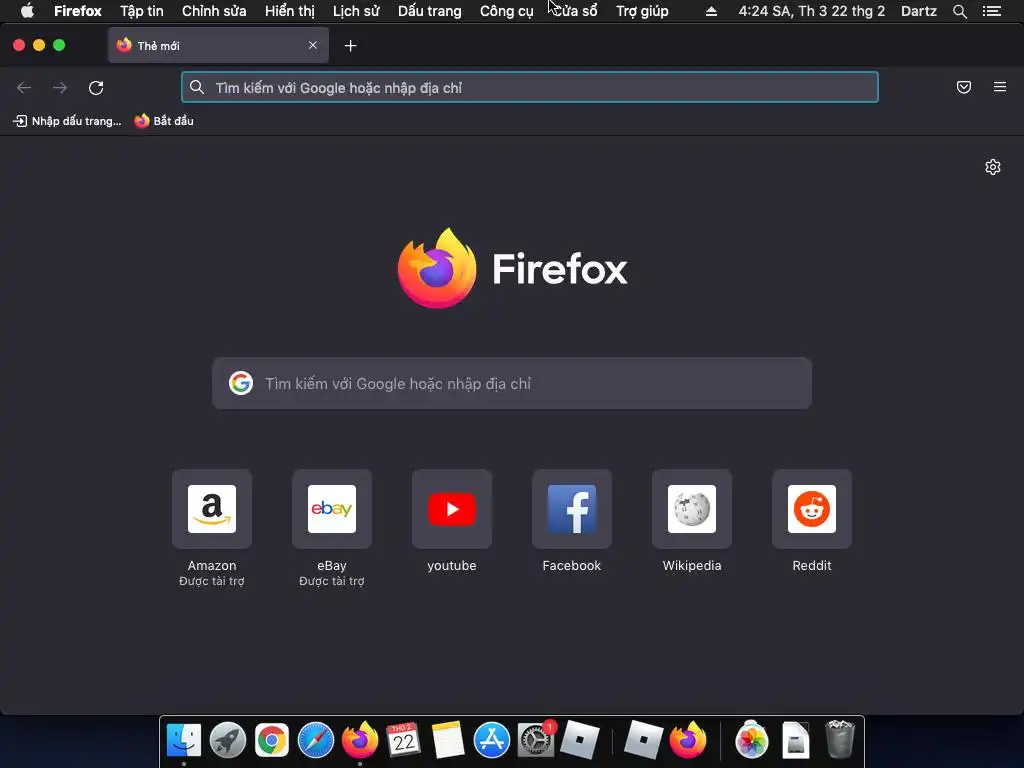Open Spotlight search magnifier in menu bar
Image resolution: width=1024 pixels, height=768 pixels.
[960, 11]
